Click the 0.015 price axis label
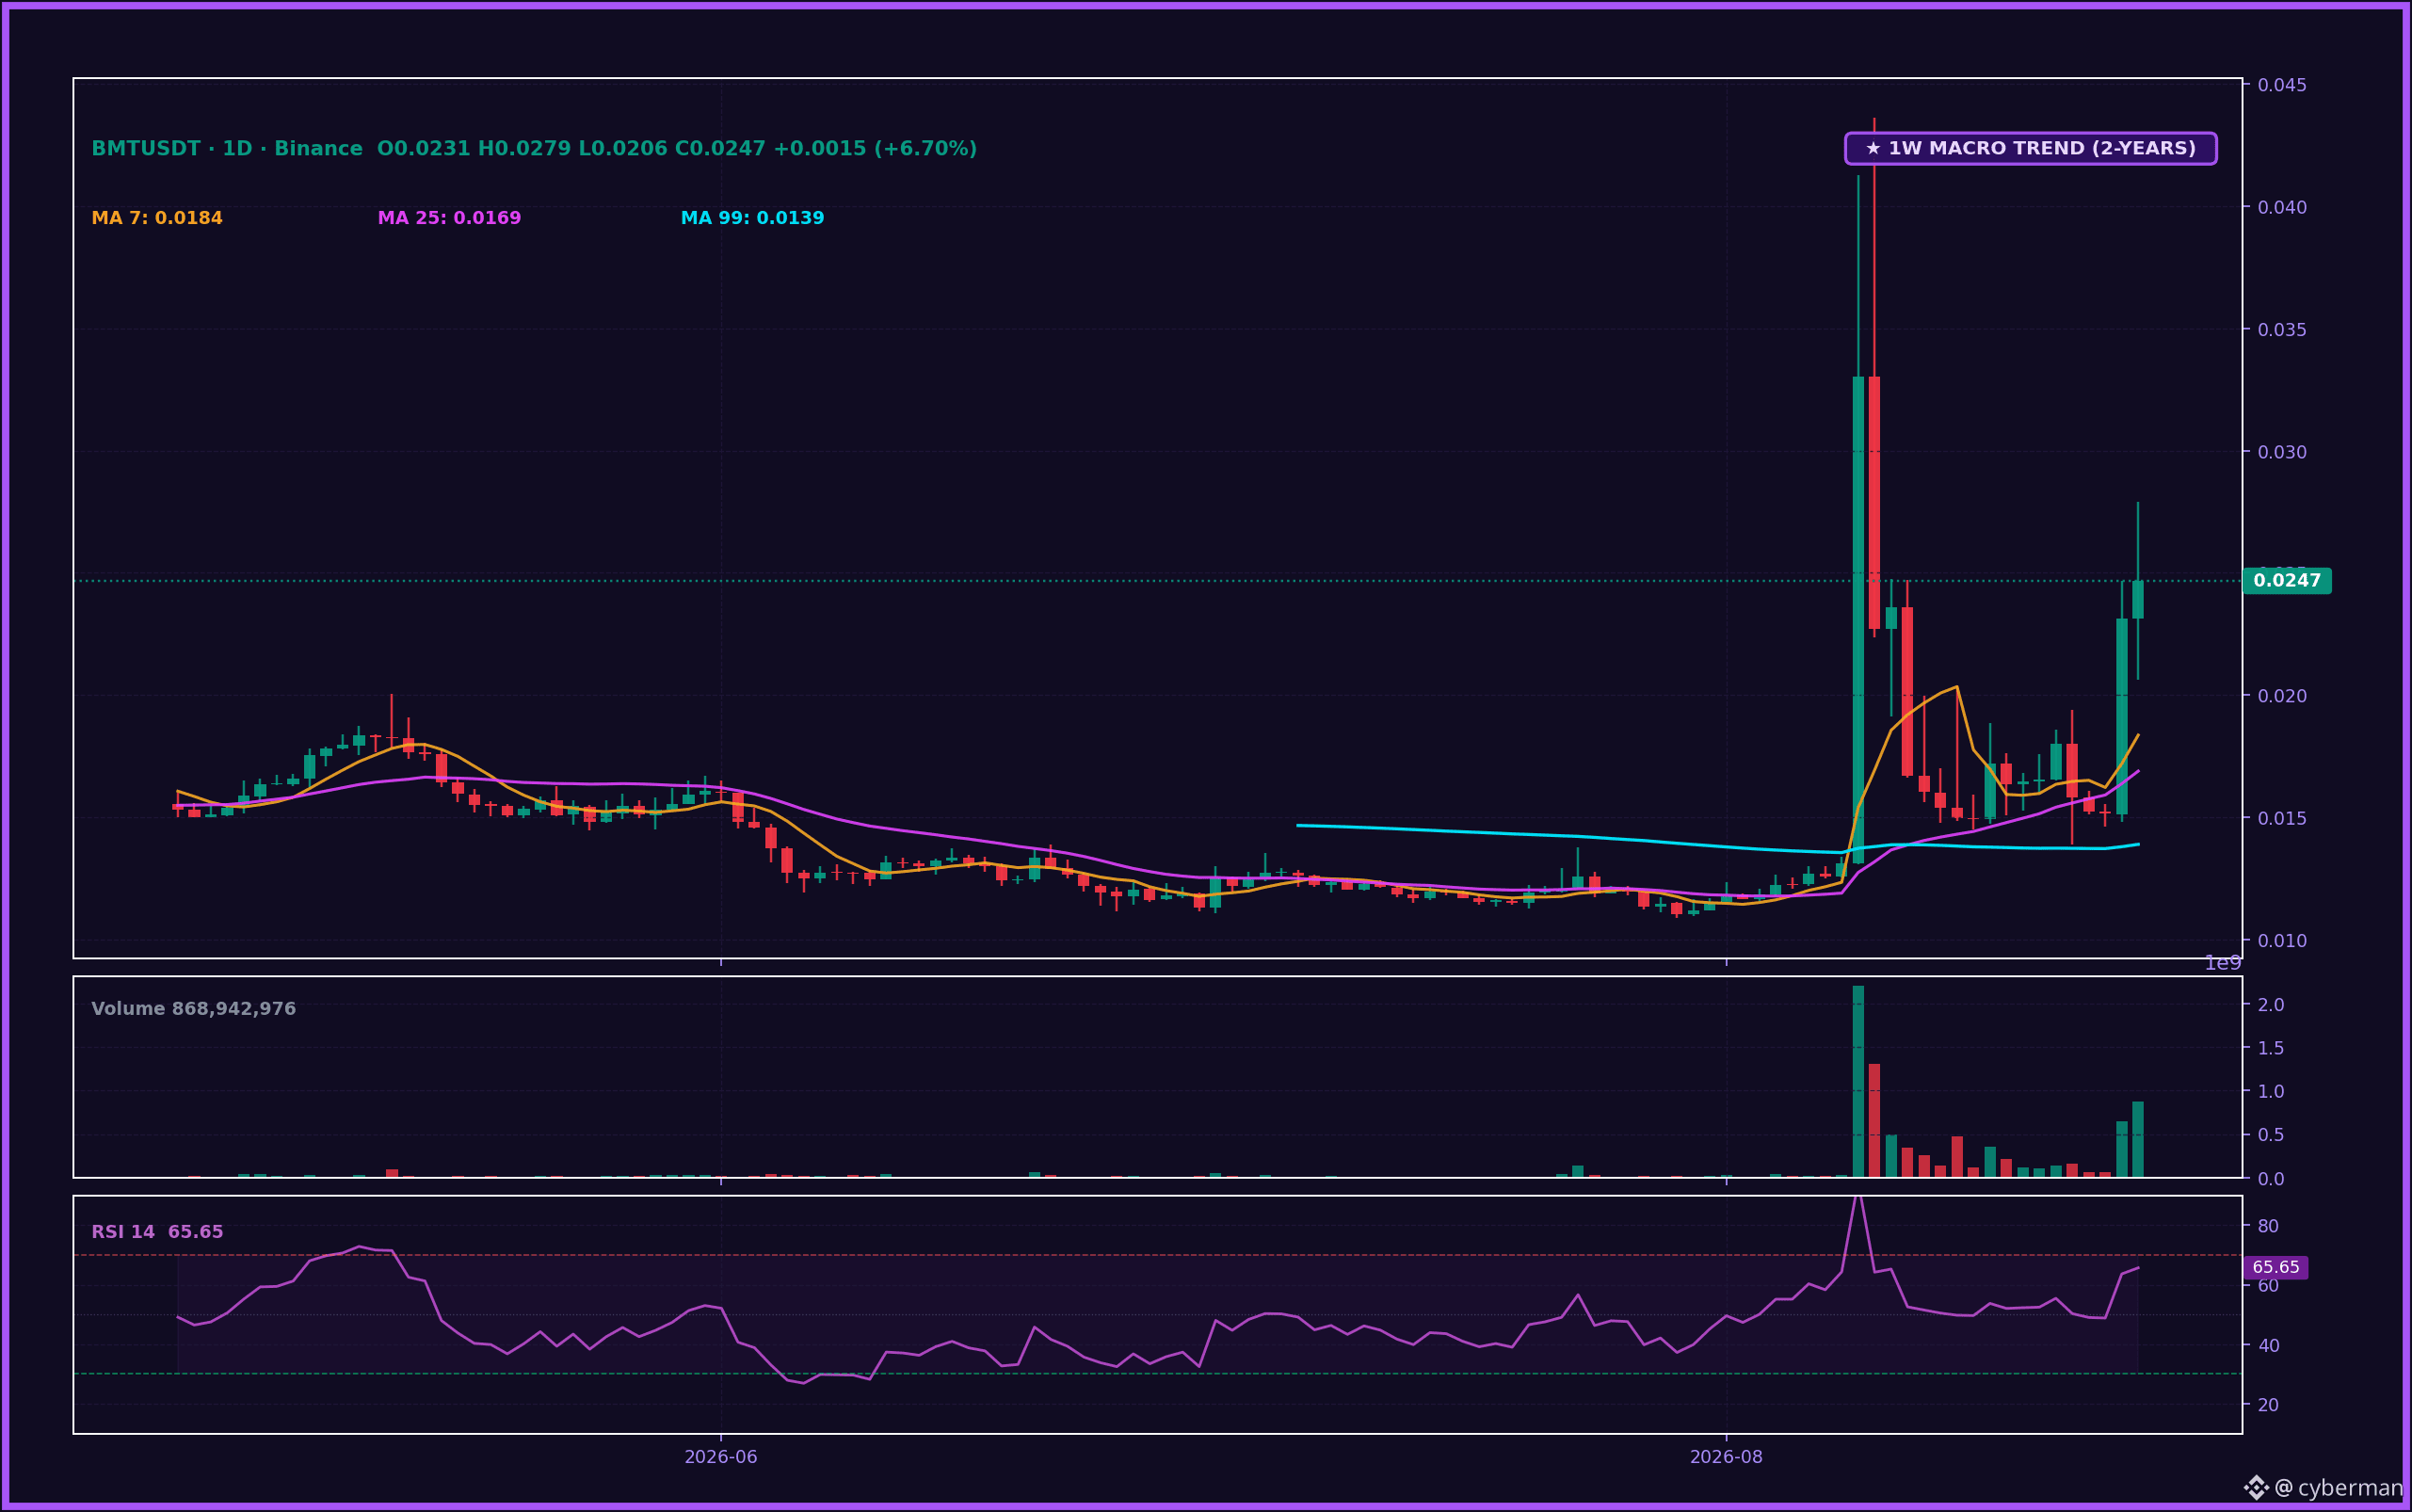 2282,818
